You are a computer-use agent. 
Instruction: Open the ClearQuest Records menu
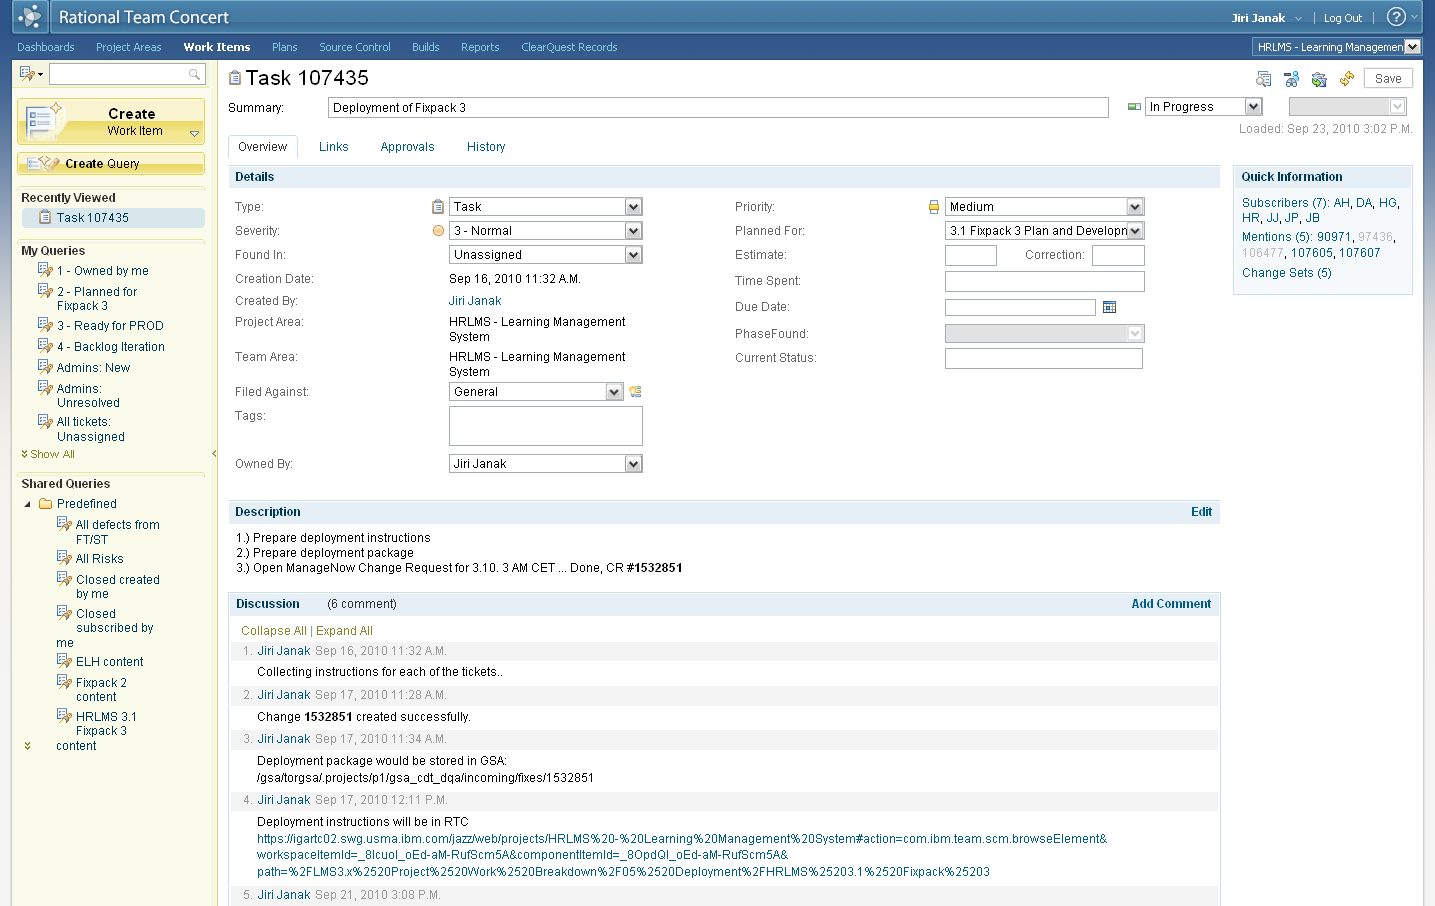(x=569, y=47)
